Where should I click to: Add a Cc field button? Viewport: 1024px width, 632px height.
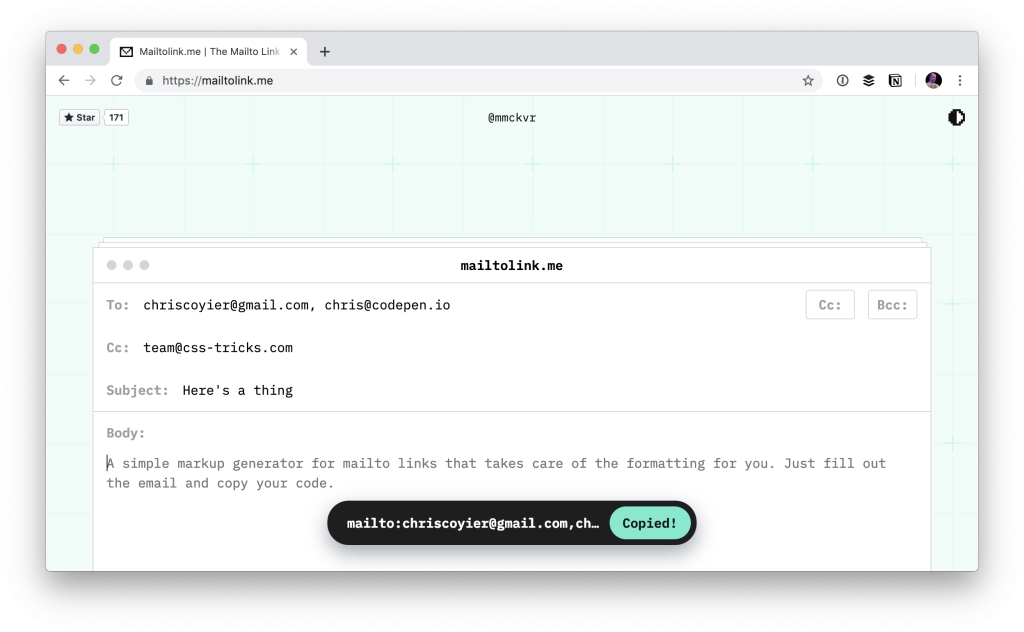coord(830,305)
